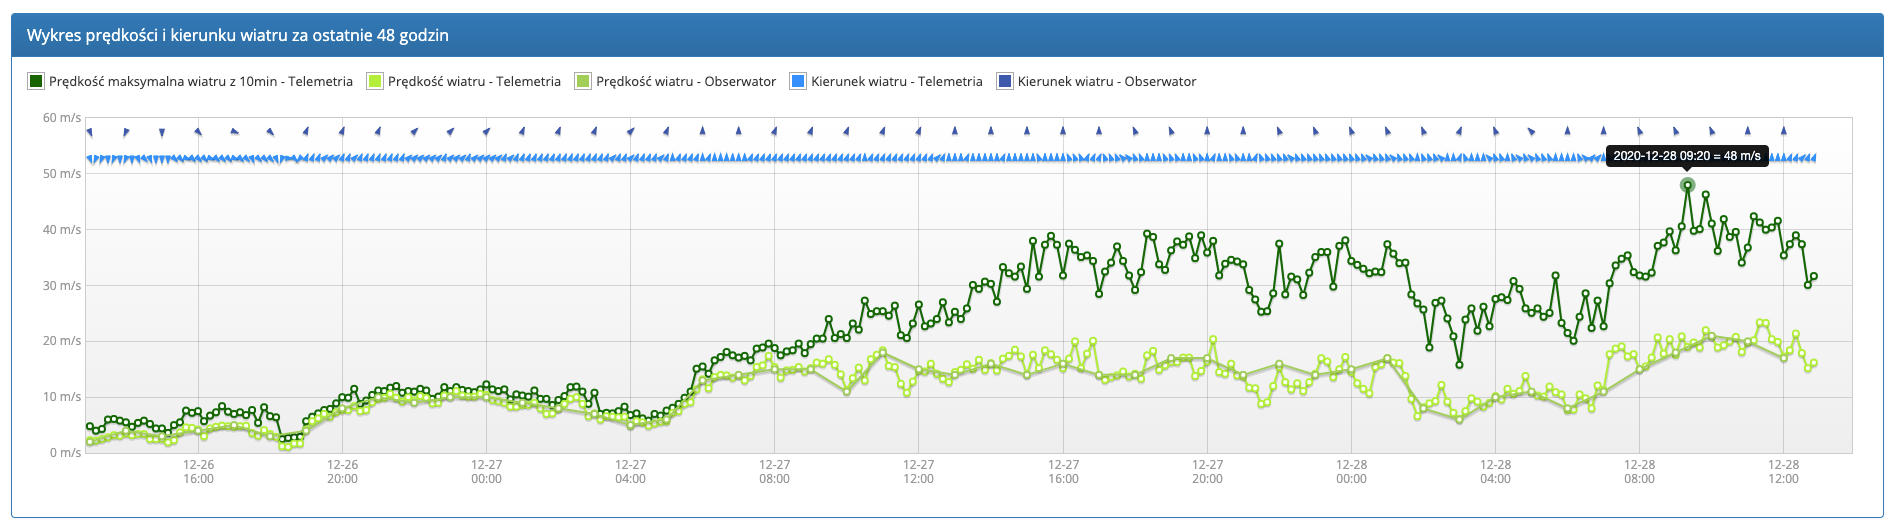Click the 12-26 16:00 time axis label

pyautogui.click(x=198, y=472)
